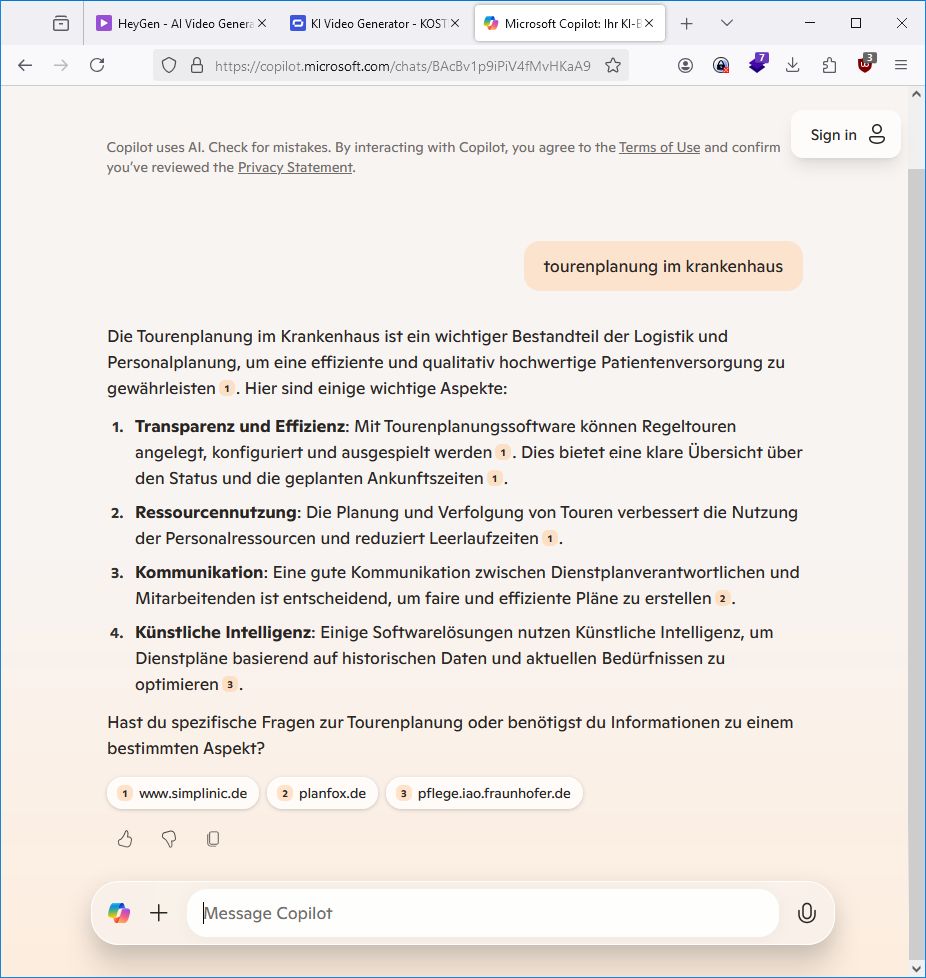Click the bold 'Ressourcennutzung' heading

216,513
